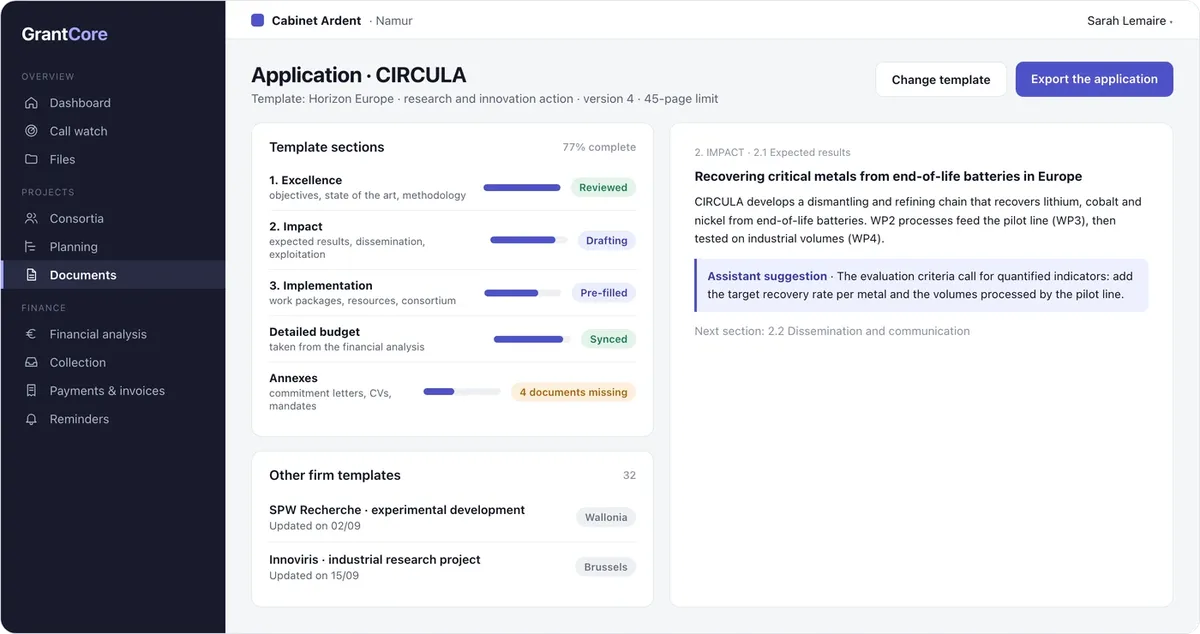Viewport: 1200px width, 634px height.
Task: Click the purple Cabinet Ardent square logo
Action: pos(258,20)
